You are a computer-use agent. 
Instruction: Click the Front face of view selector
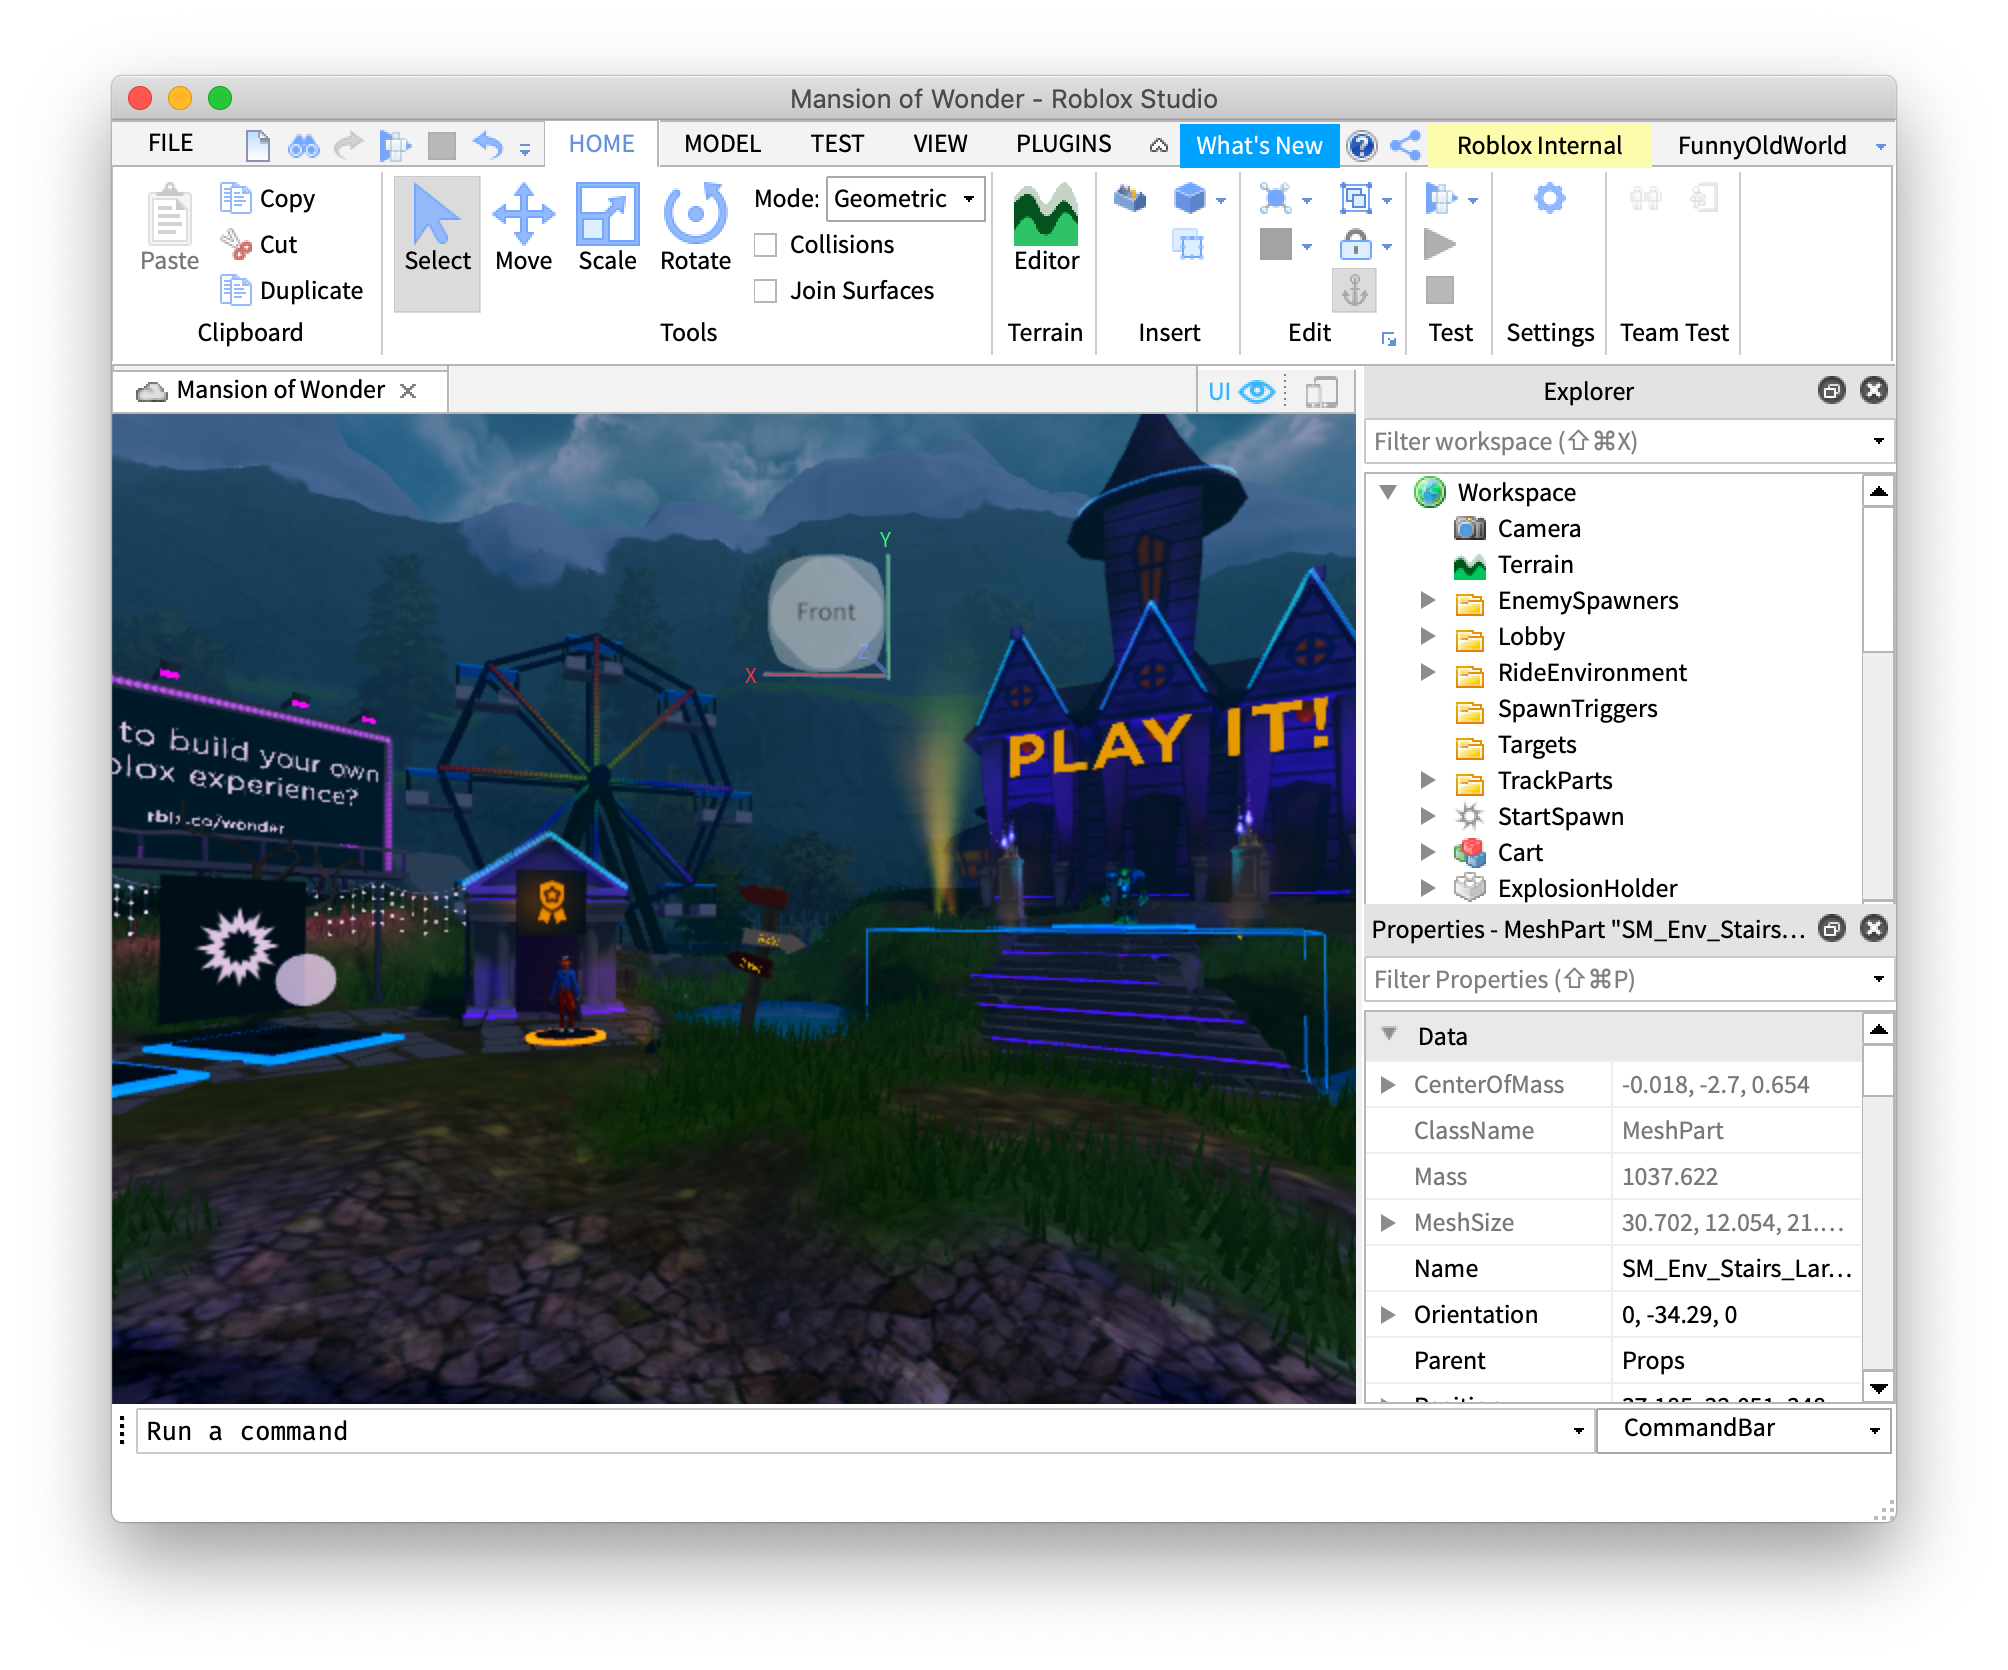click(825, 612)
